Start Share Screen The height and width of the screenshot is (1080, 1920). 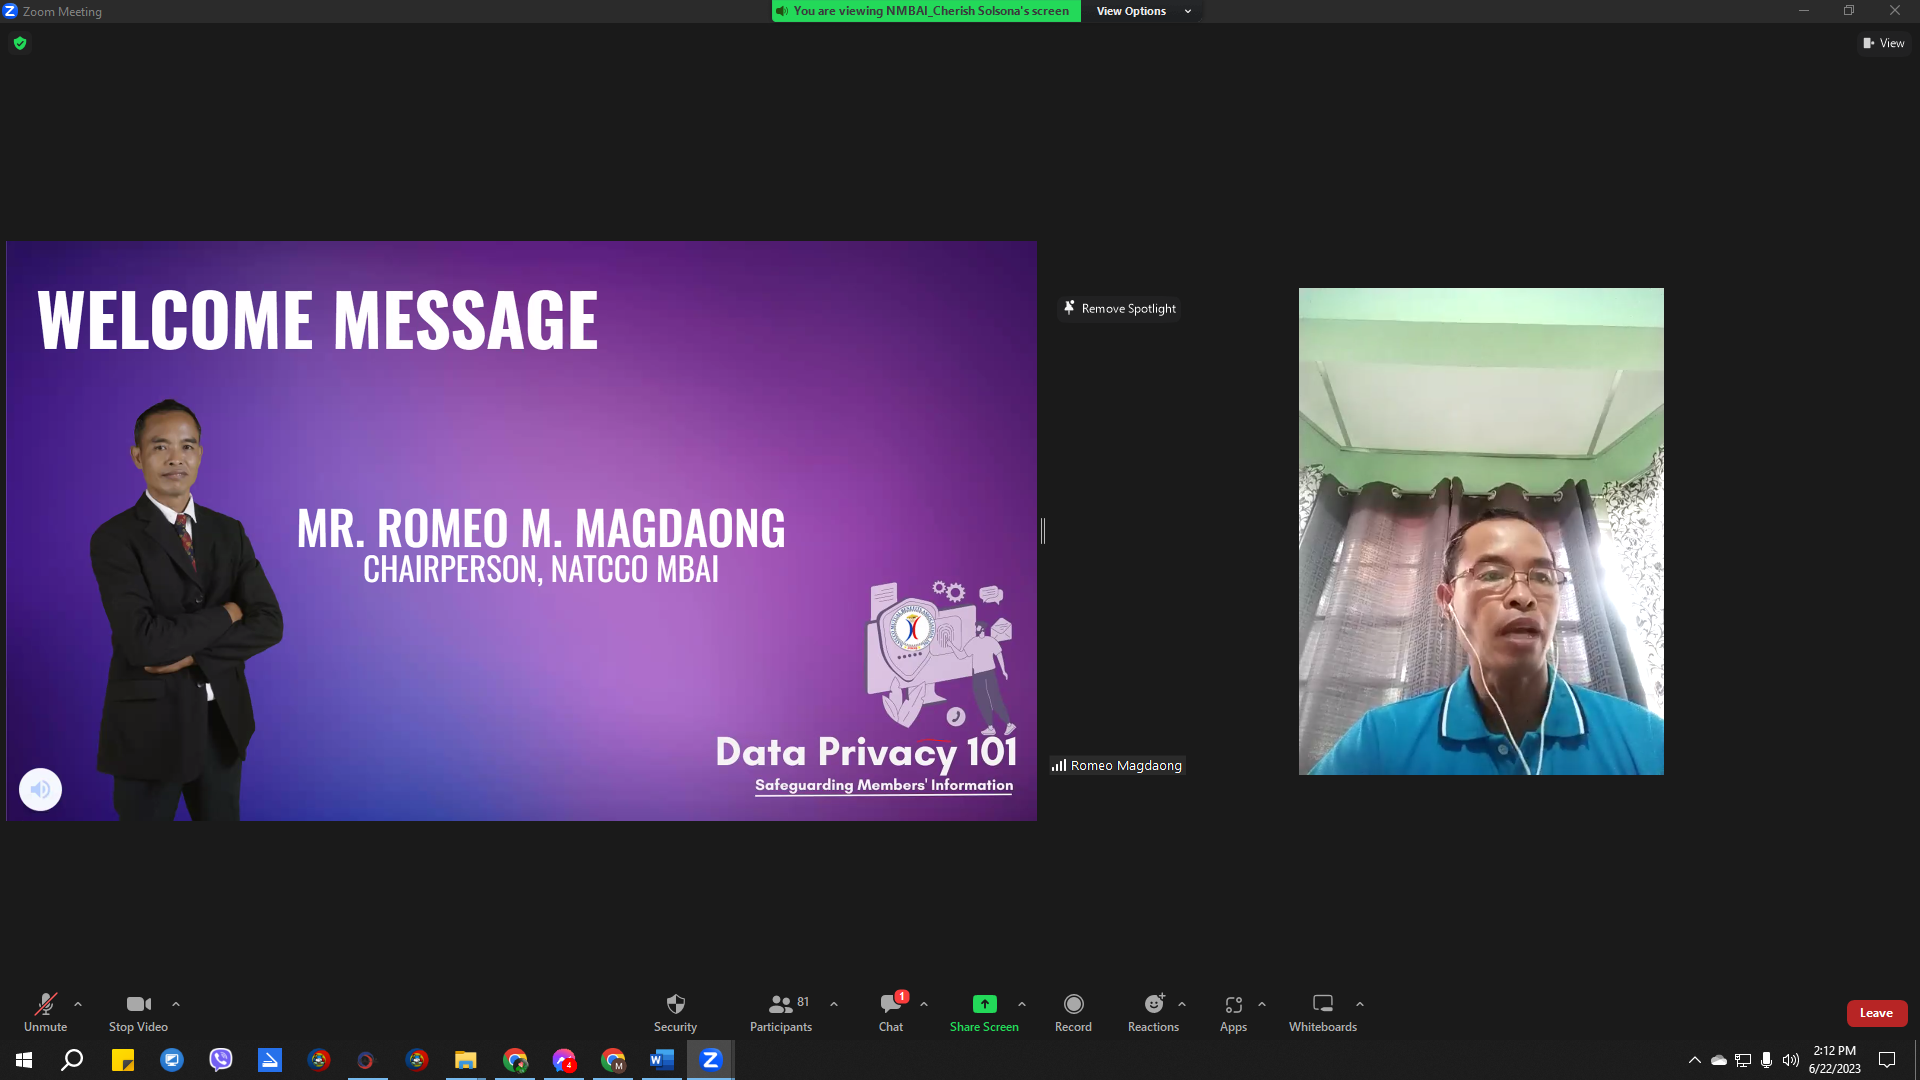coord(984,1012)
